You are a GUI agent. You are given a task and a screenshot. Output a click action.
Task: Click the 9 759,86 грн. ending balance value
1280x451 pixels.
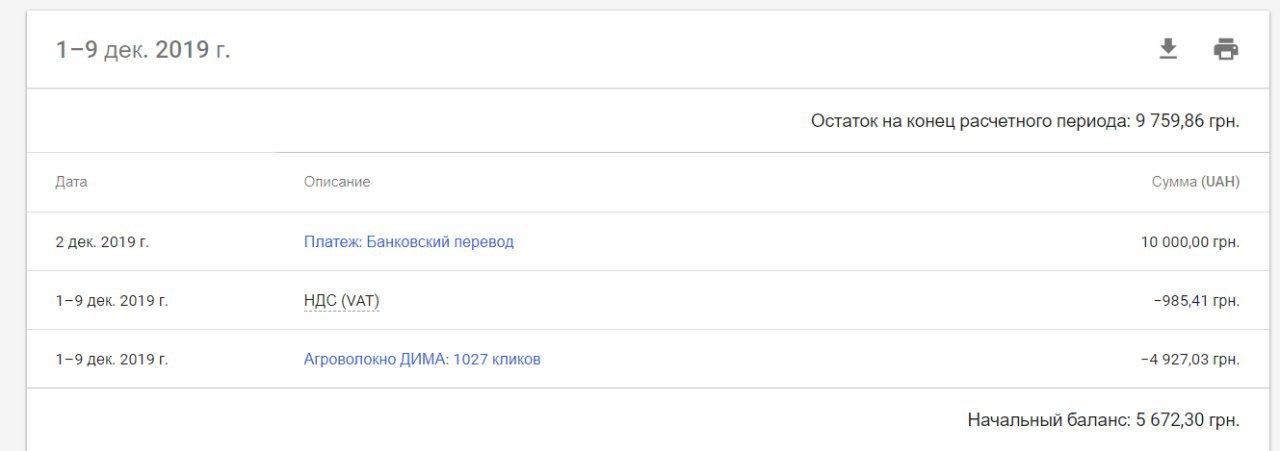click(x=1188, y=121)
